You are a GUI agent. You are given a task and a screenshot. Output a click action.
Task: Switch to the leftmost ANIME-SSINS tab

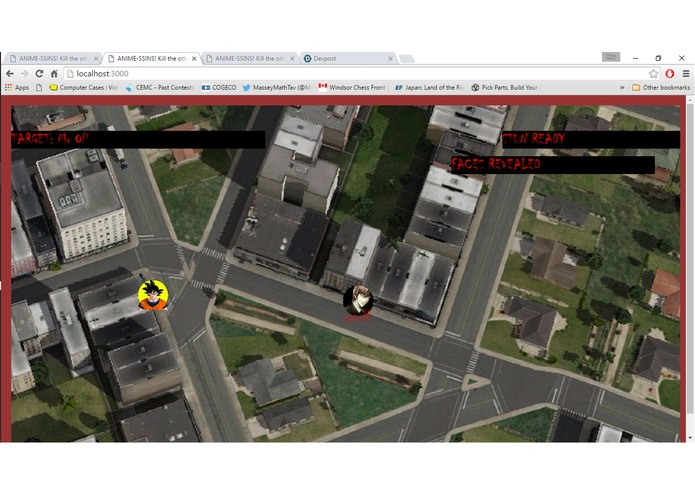pos(52,58)
